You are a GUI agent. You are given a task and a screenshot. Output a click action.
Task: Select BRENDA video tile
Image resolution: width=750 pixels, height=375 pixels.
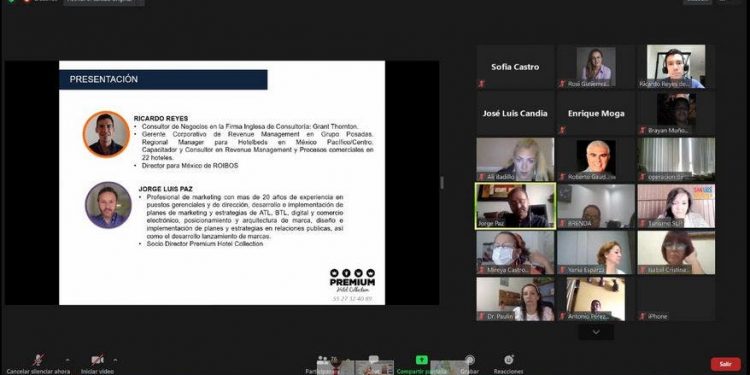(596, 206)
